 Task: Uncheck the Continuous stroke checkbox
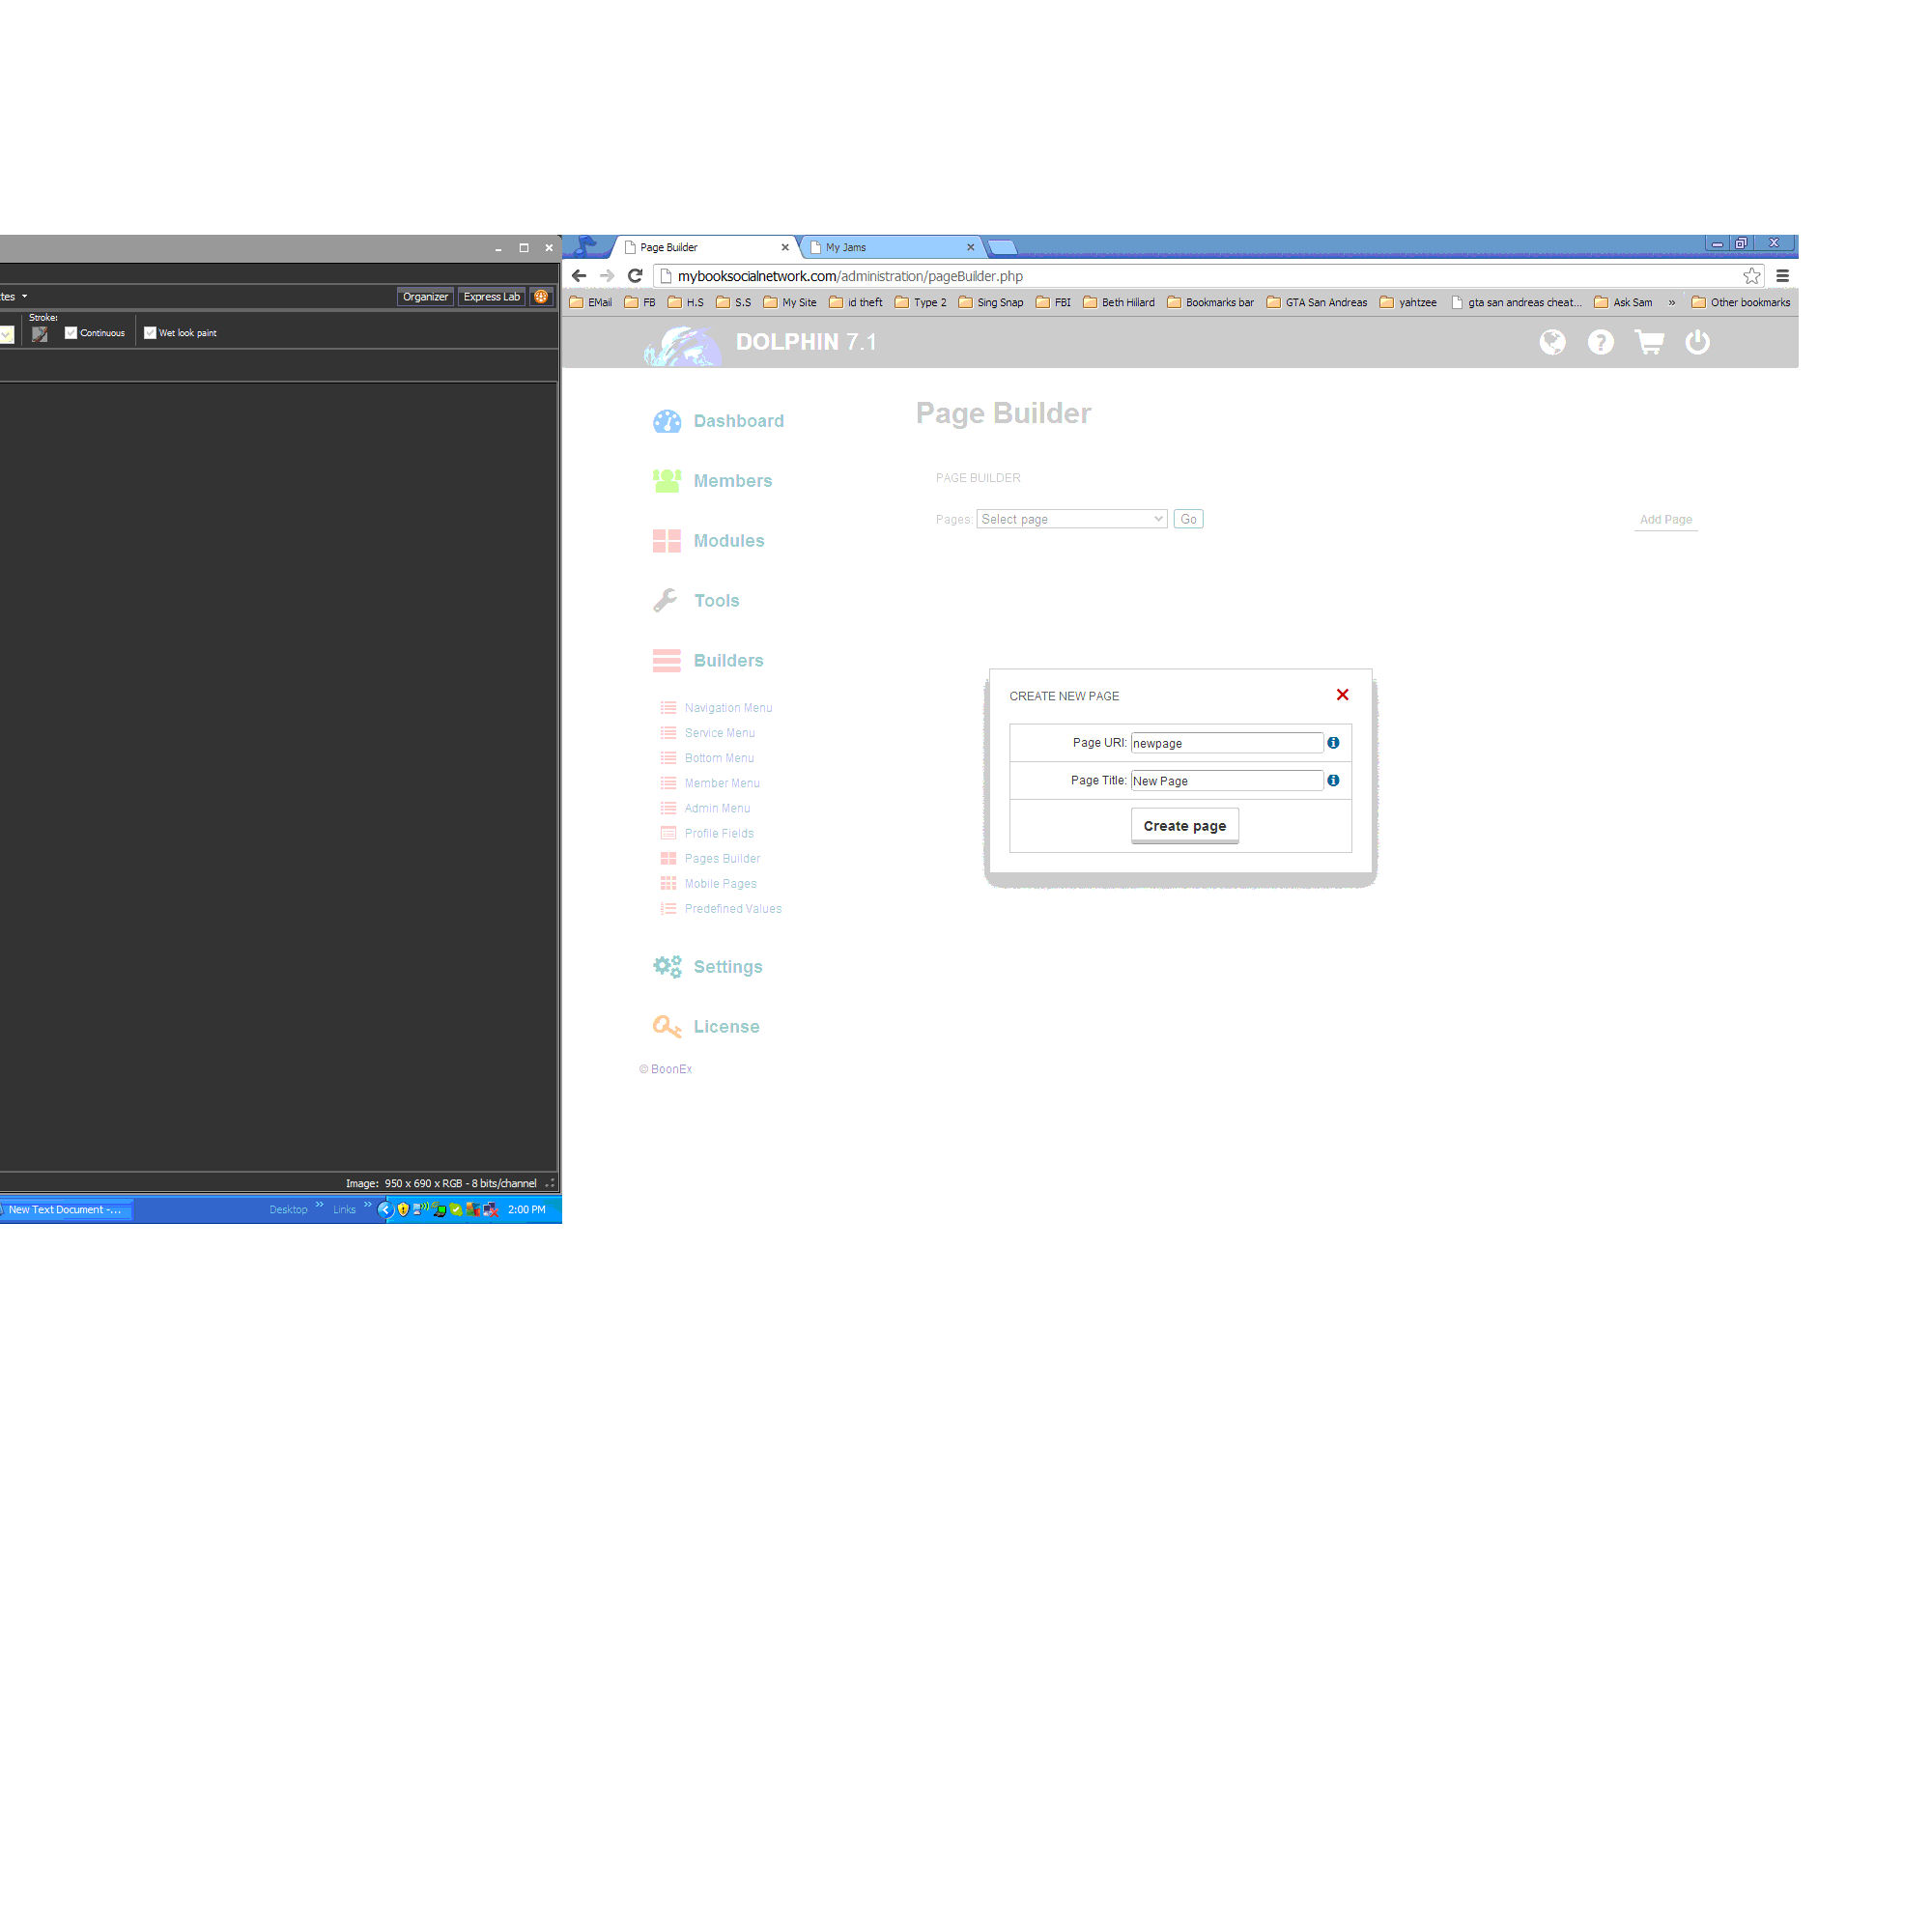pos(71,333)
